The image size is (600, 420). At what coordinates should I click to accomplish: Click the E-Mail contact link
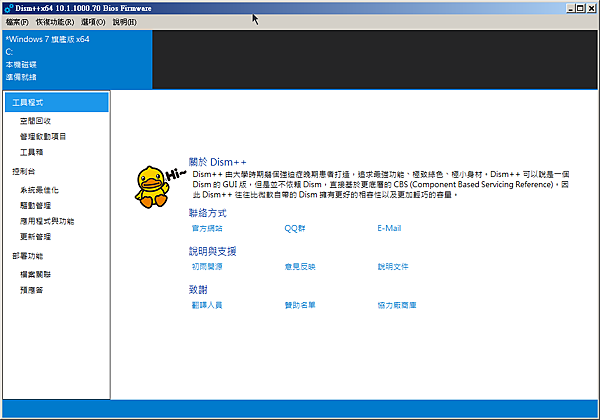[x=389, y=228]
